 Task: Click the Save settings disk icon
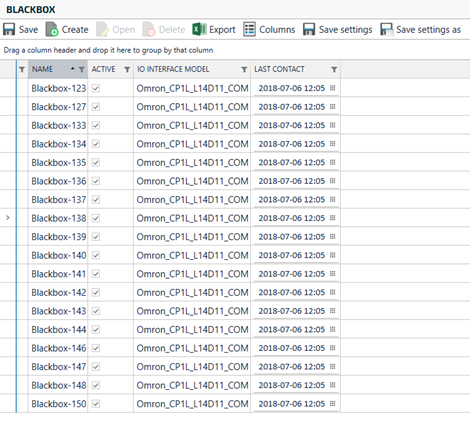point(309,29)
